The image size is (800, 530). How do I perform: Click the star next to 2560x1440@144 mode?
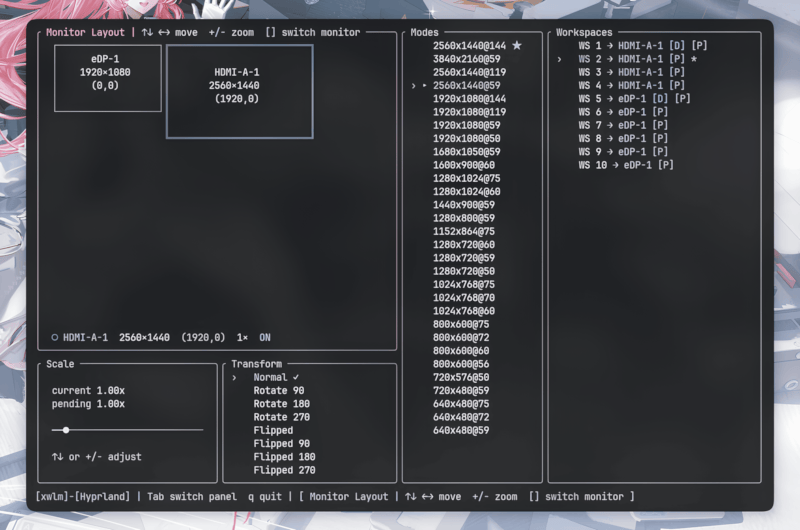coord(517,46)
